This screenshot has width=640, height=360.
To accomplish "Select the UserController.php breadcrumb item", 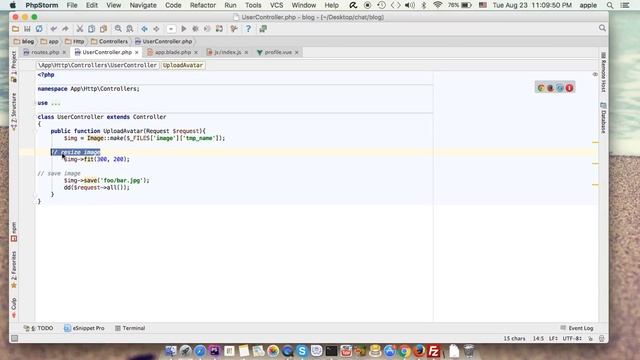I will [x=164, y=42].
